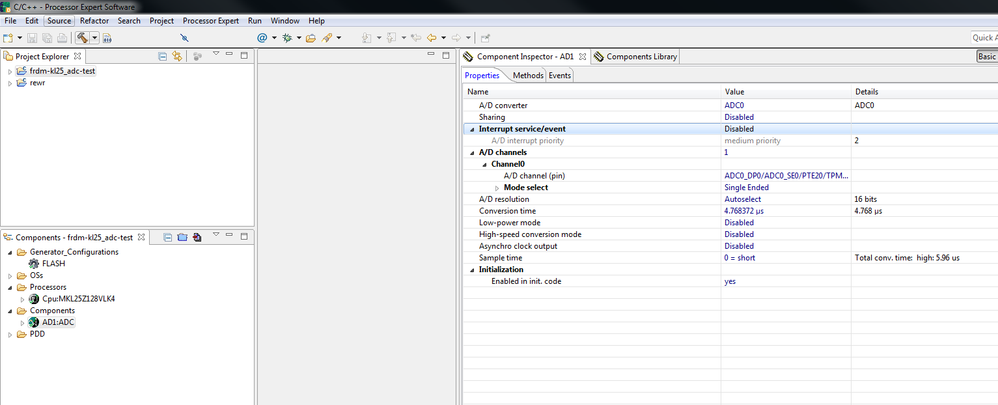Click the New wizard toolbar icon
The width and height of the screenshot is (998, 405).
click(8, 38)
